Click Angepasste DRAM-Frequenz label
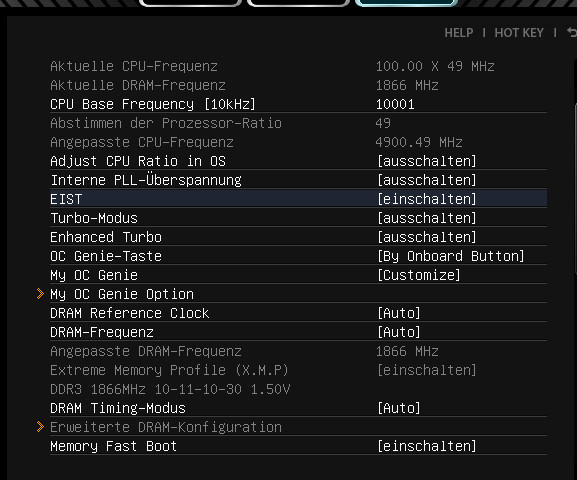 coord(146,351)
